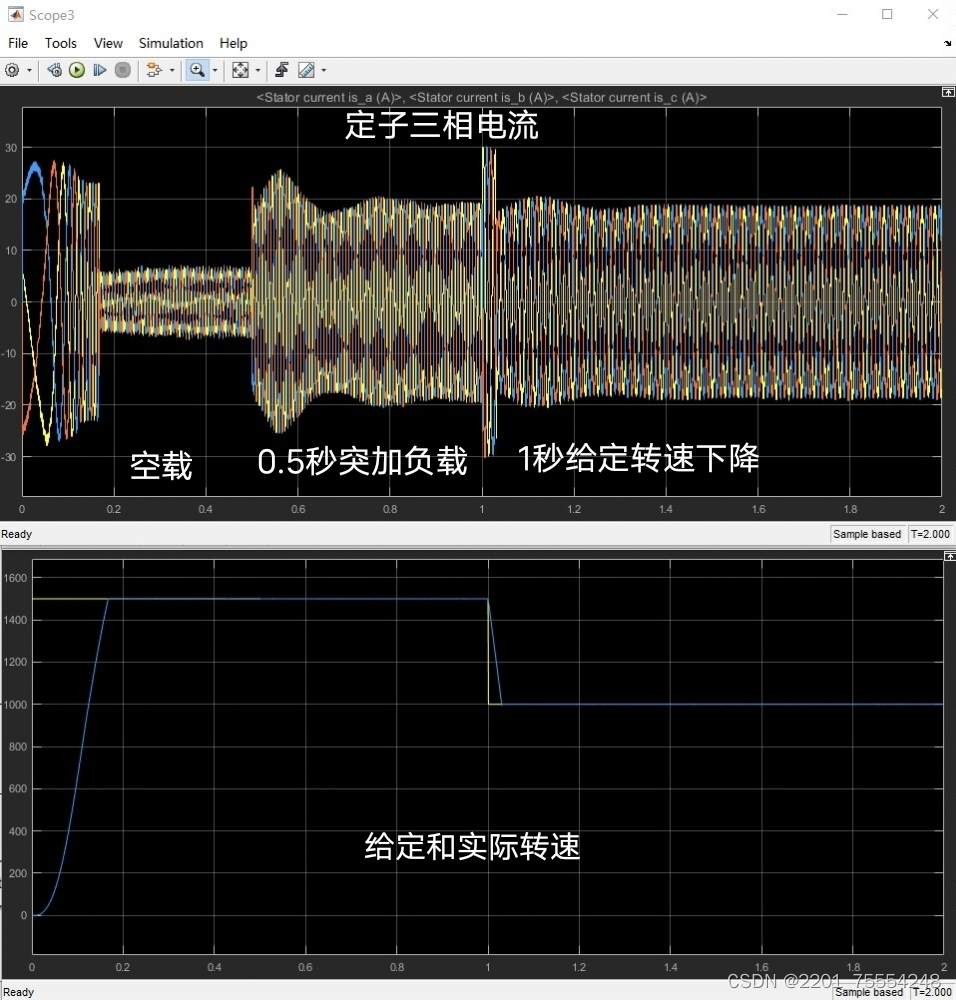Open the Cursor Measurements ruler tool
The height and width of the screenshot is (1000, 956).
(x=306, y=70)
